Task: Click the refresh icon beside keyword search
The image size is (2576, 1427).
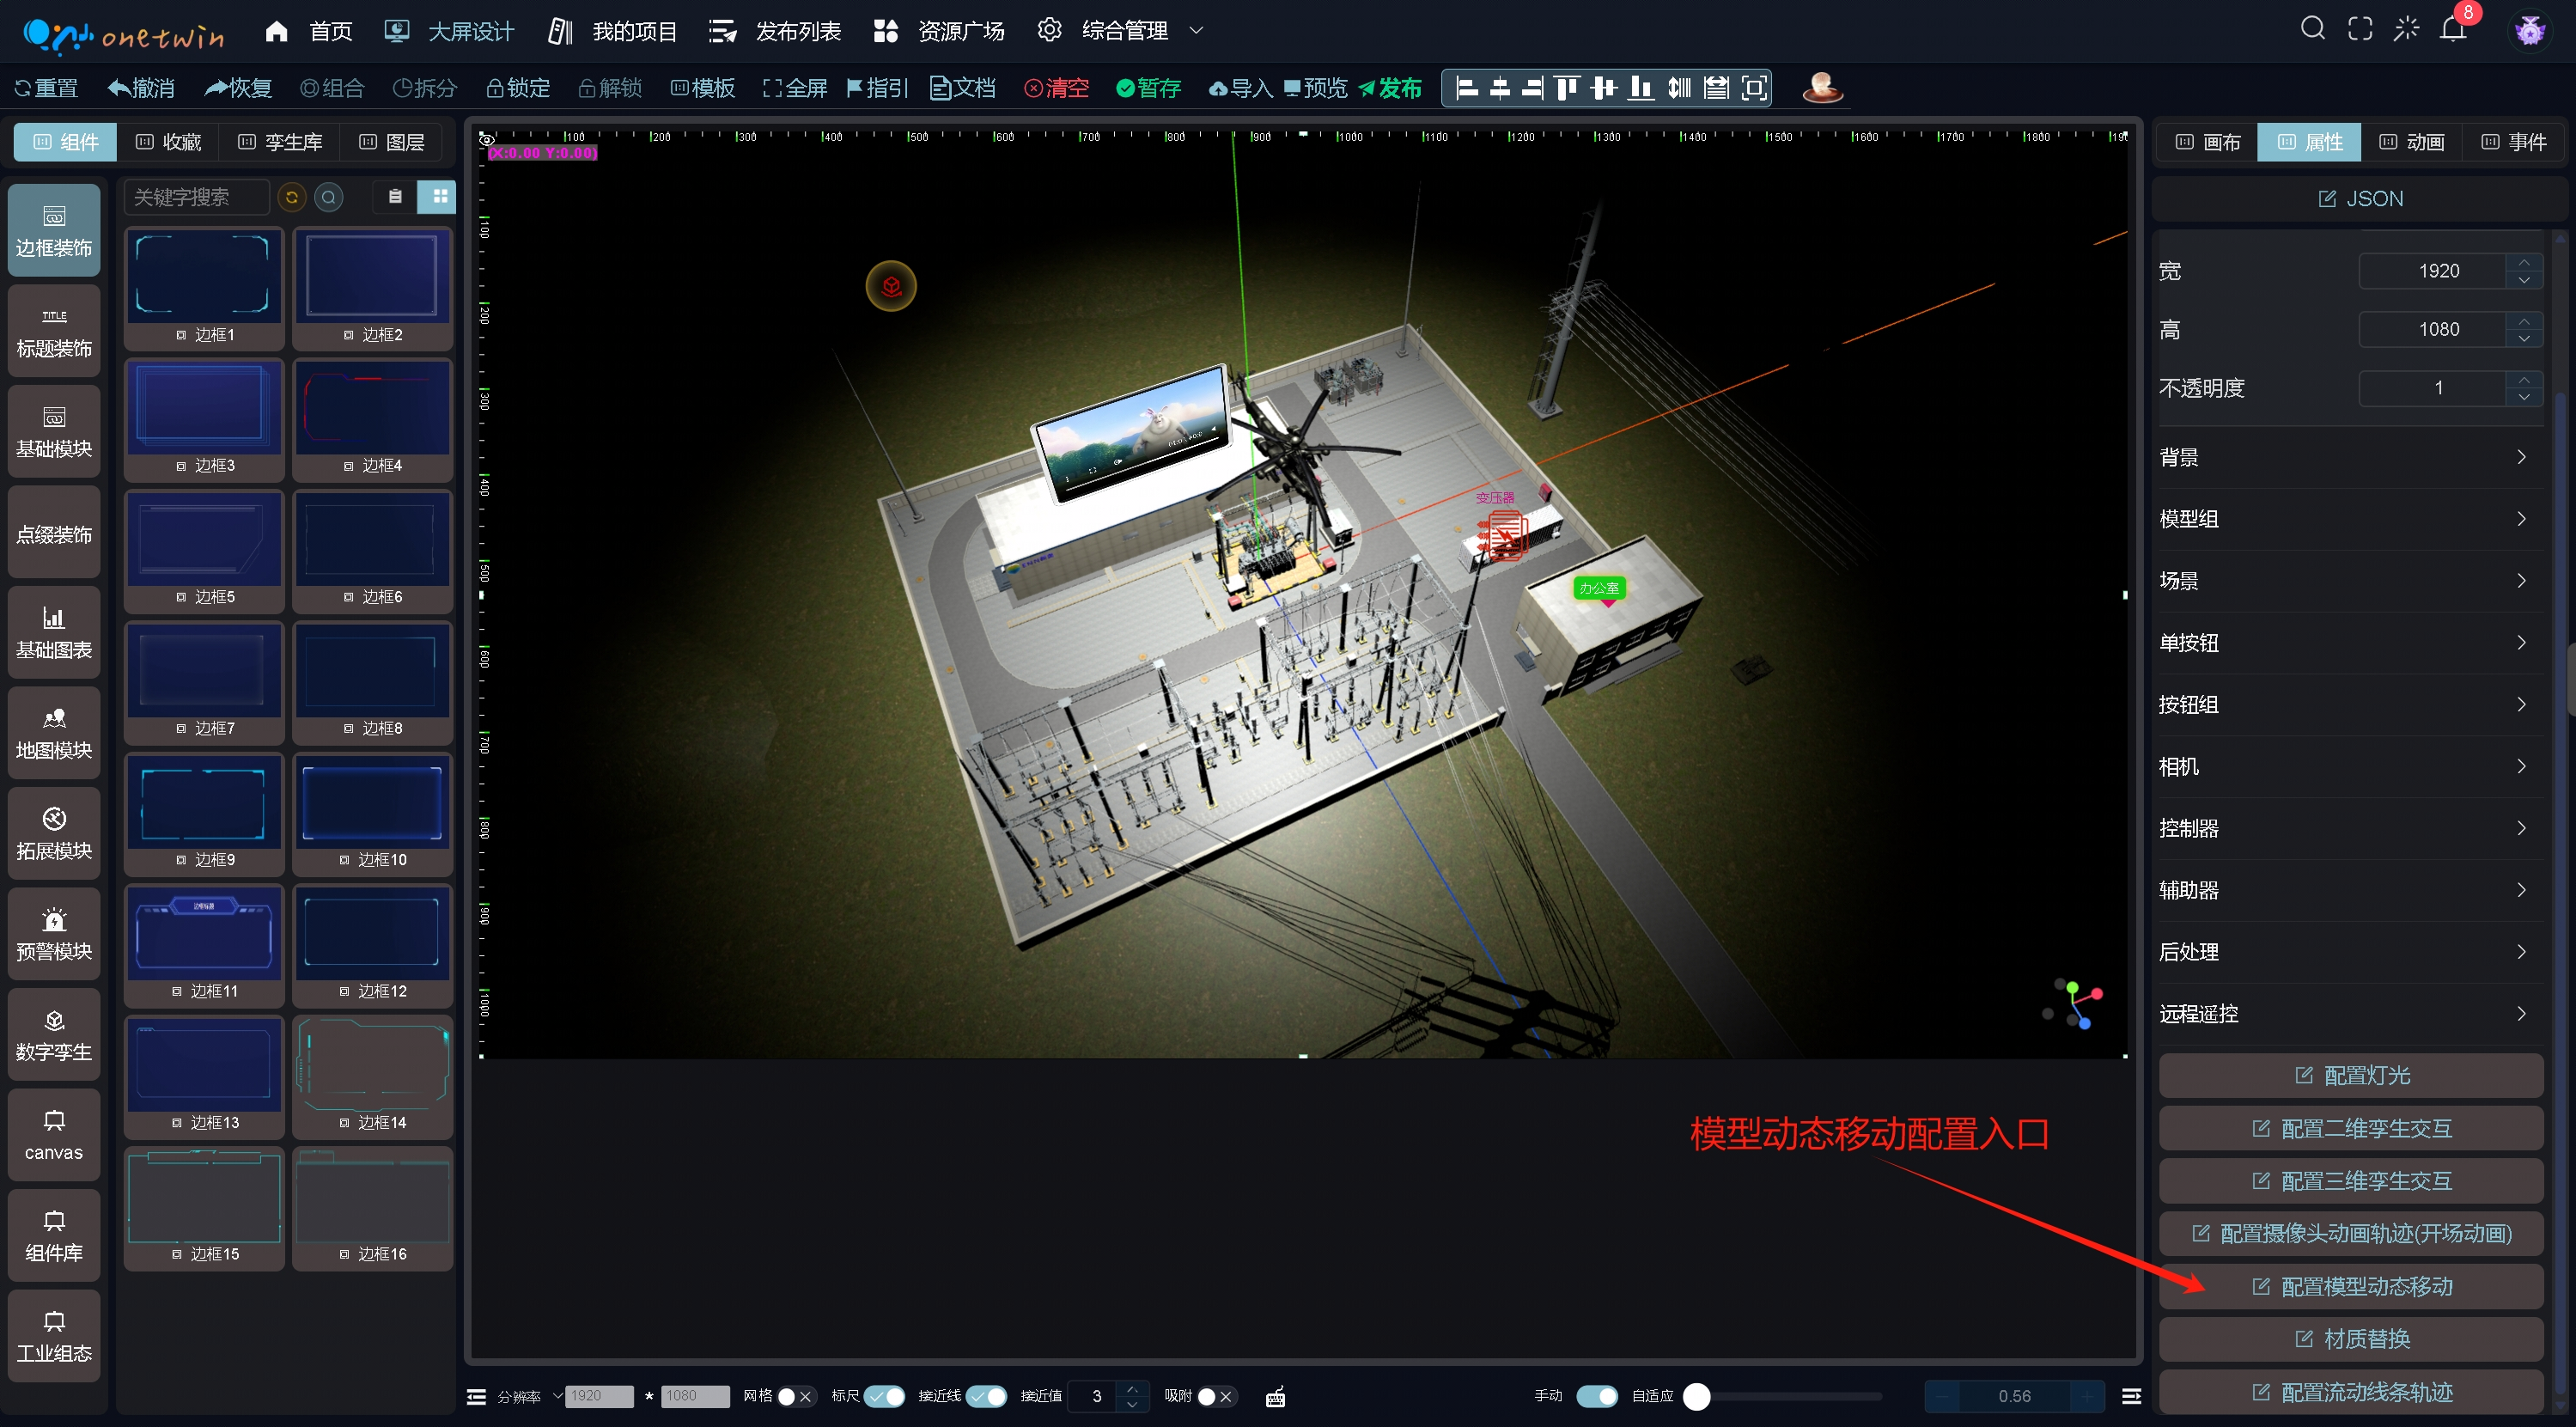Action: pos(291,196)
